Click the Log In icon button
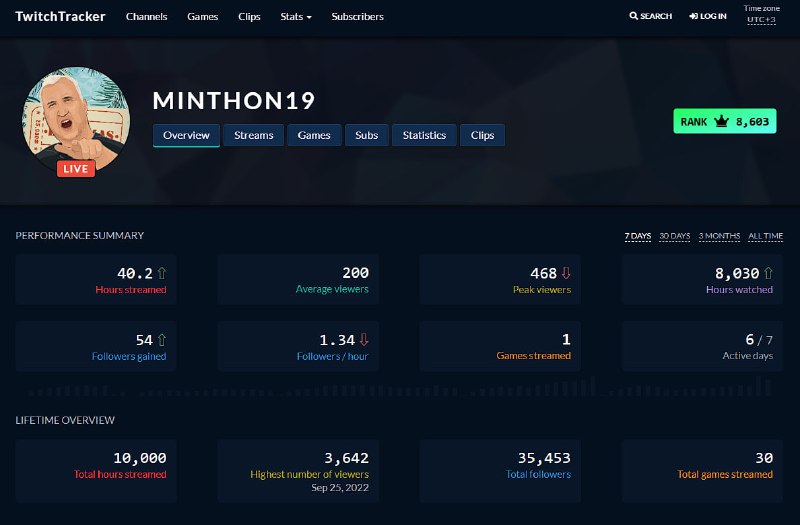Viewport: 800px width, 525px height. click(x=693, y=17)
